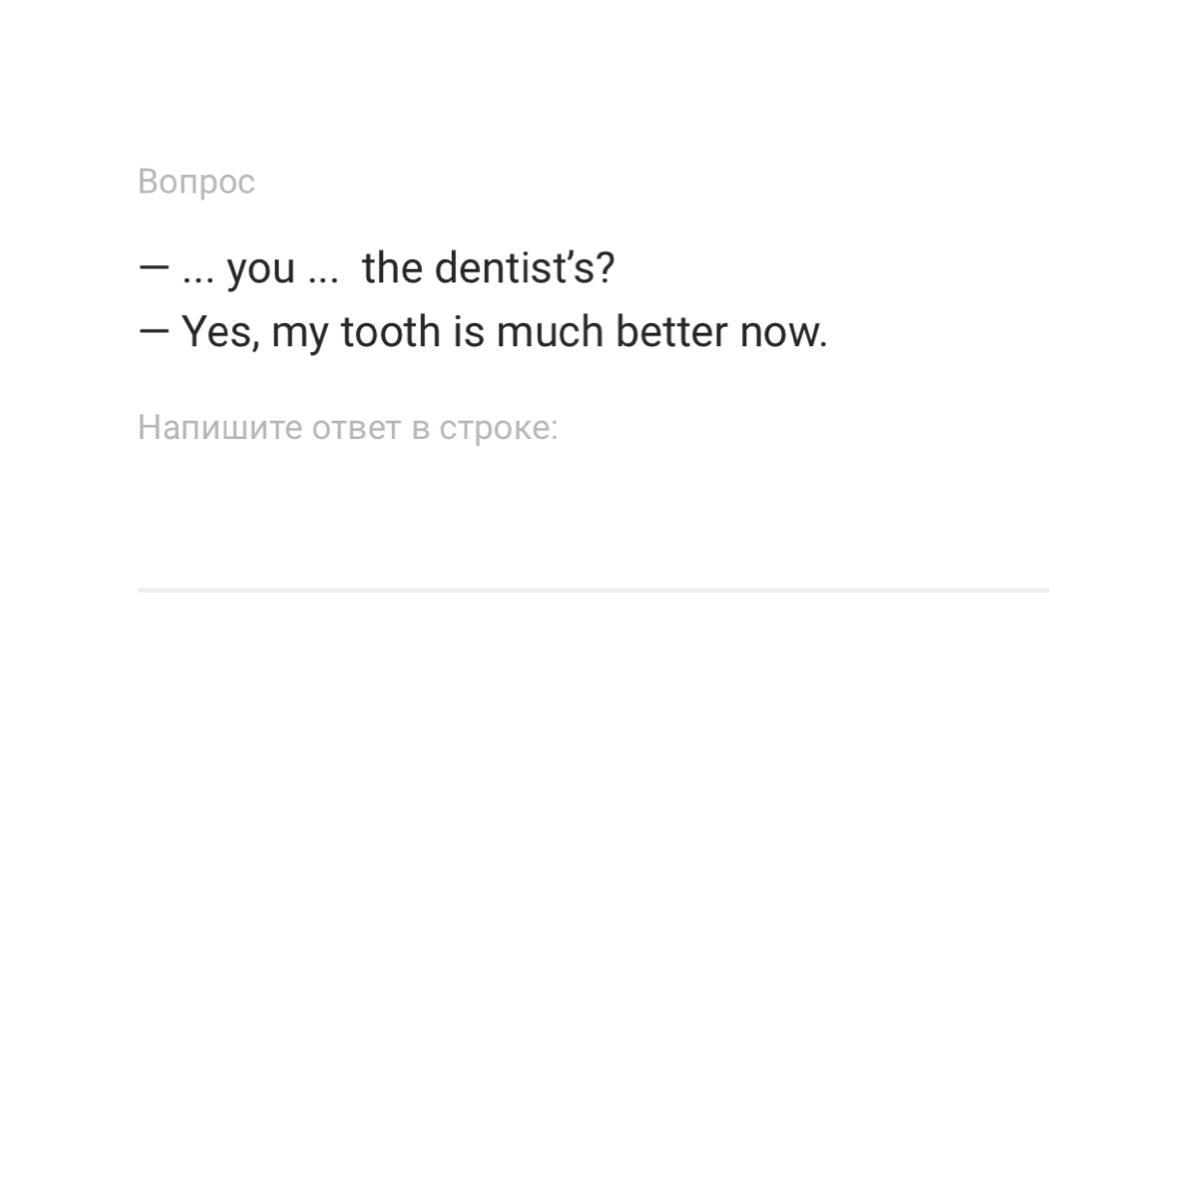Click the word 'ответ' in the prompt
The width and height of the screenshot is (1199, 1200).
[356, 428]
